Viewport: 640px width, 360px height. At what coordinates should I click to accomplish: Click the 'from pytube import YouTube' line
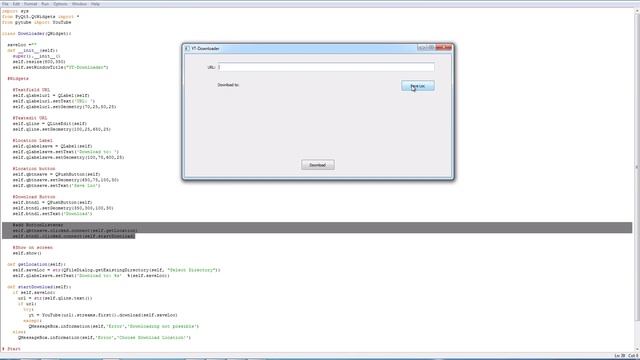(x=36, y=22)
